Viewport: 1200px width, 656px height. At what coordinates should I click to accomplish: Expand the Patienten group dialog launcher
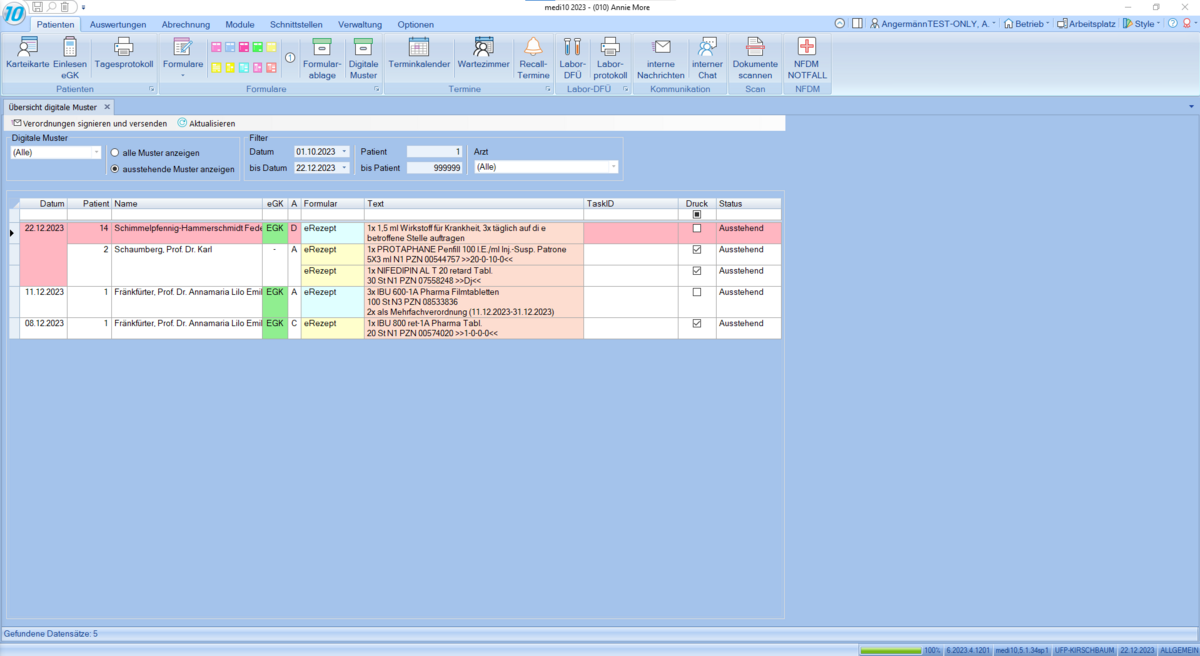click(x=152, y=90)
